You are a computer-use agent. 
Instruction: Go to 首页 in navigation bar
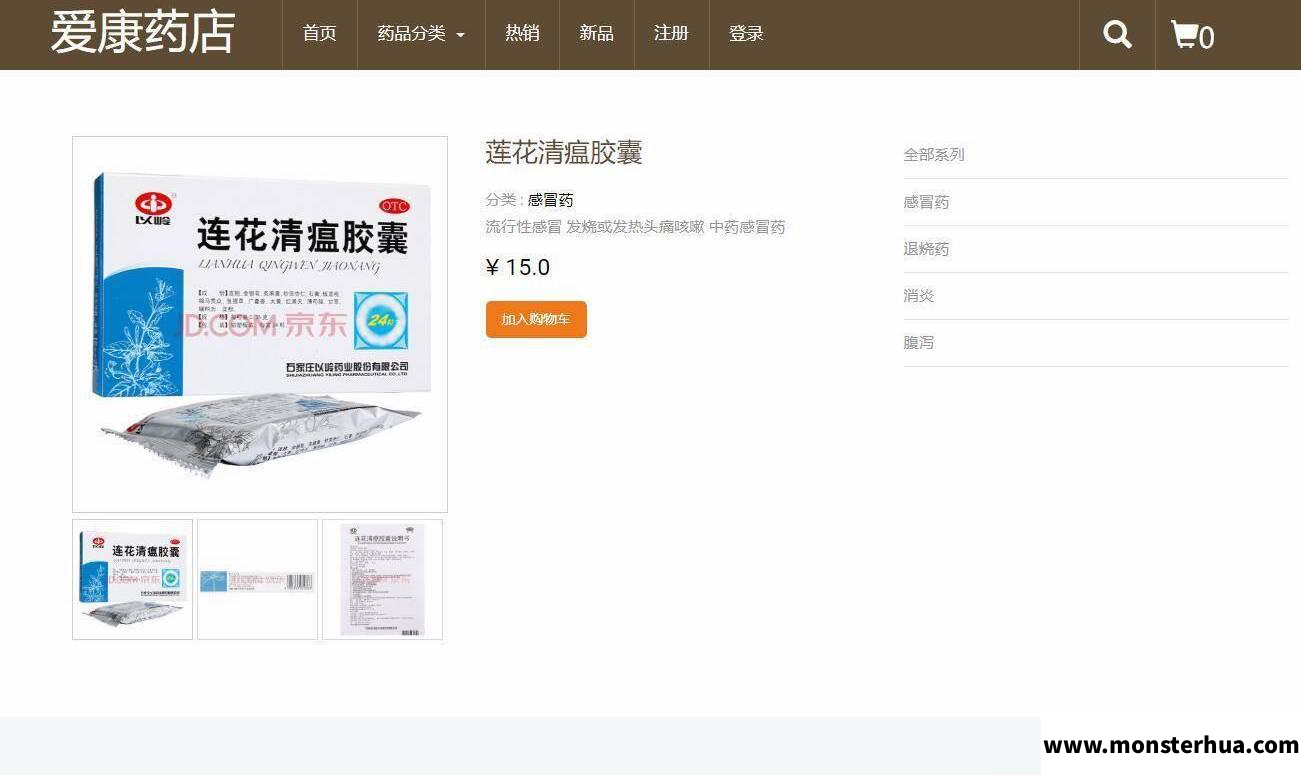click(320, 34)
